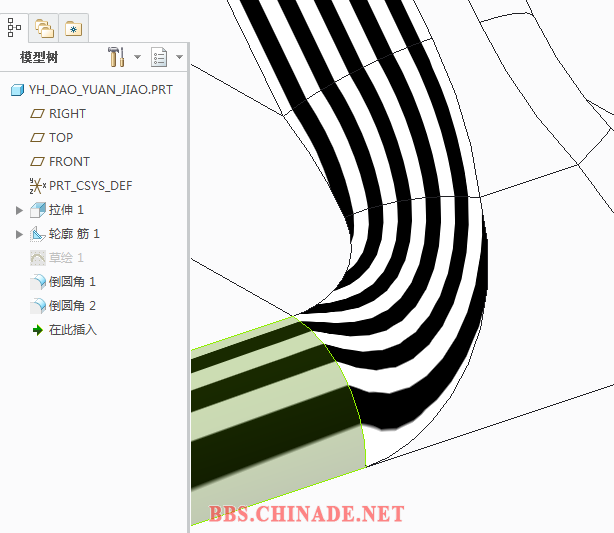Click the 在此插入 insert marker

click(72, 330)
